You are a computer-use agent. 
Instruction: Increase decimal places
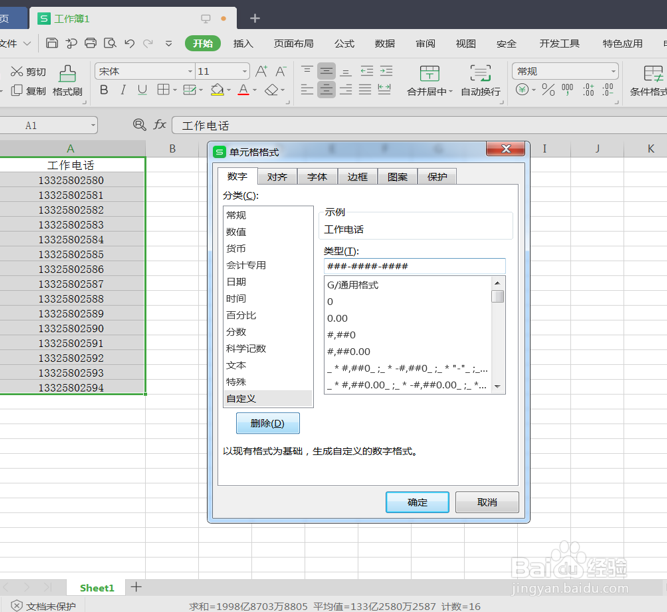[x=588, y=90]
